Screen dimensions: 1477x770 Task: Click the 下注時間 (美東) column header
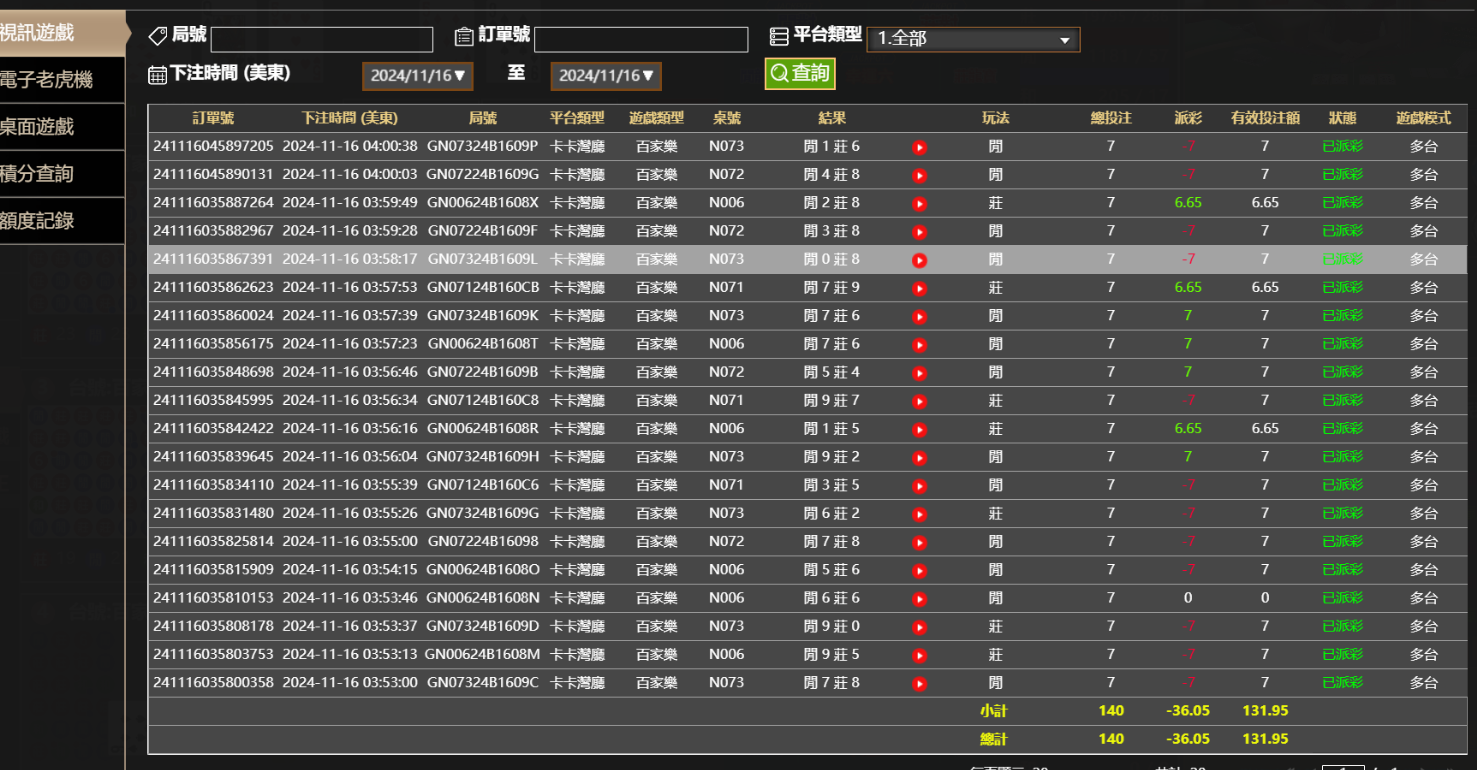click(349, 118)
